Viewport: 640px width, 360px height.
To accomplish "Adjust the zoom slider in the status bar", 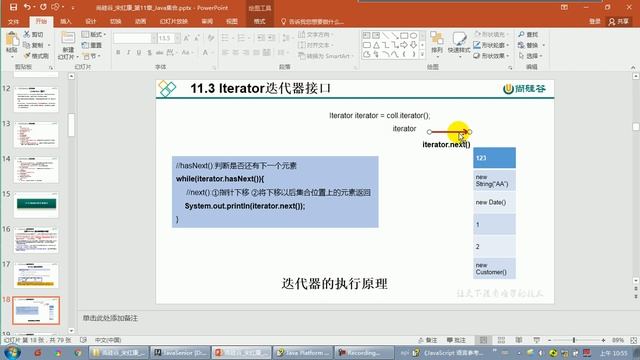I will coord(574,340).
